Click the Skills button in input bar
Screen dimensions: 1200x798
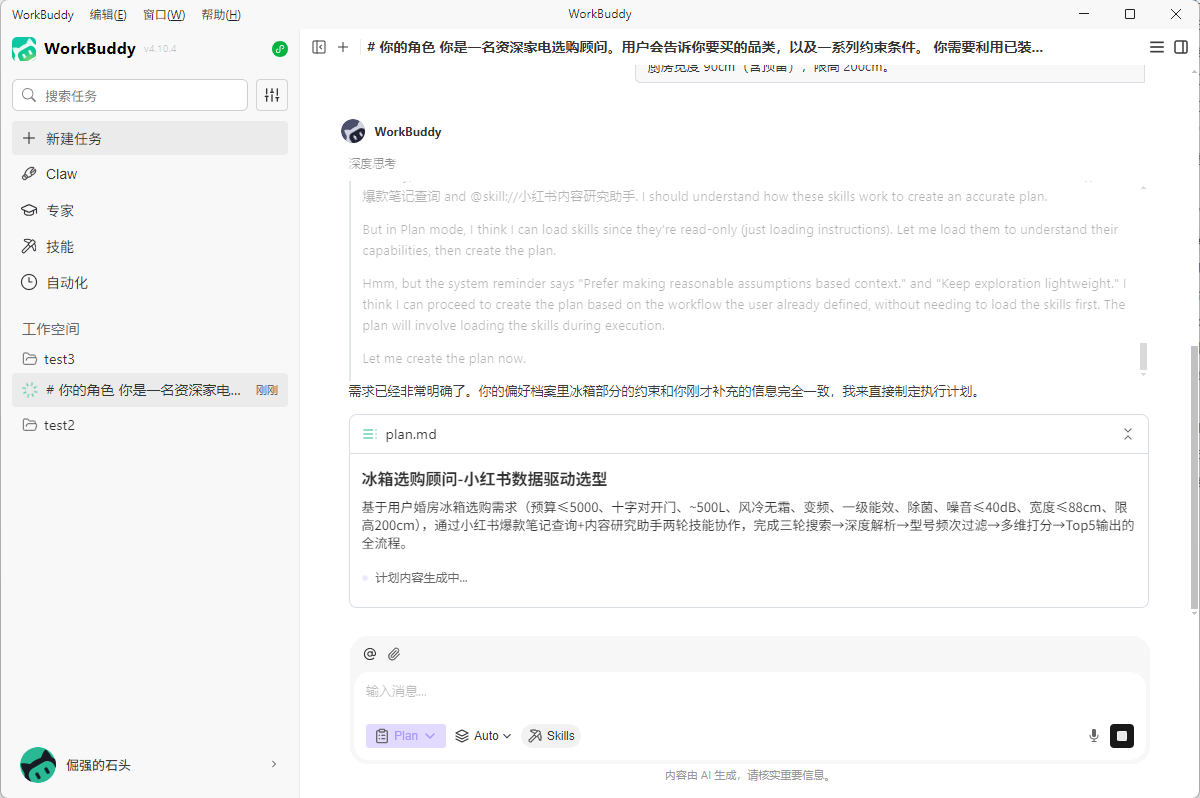click(551, 736)
